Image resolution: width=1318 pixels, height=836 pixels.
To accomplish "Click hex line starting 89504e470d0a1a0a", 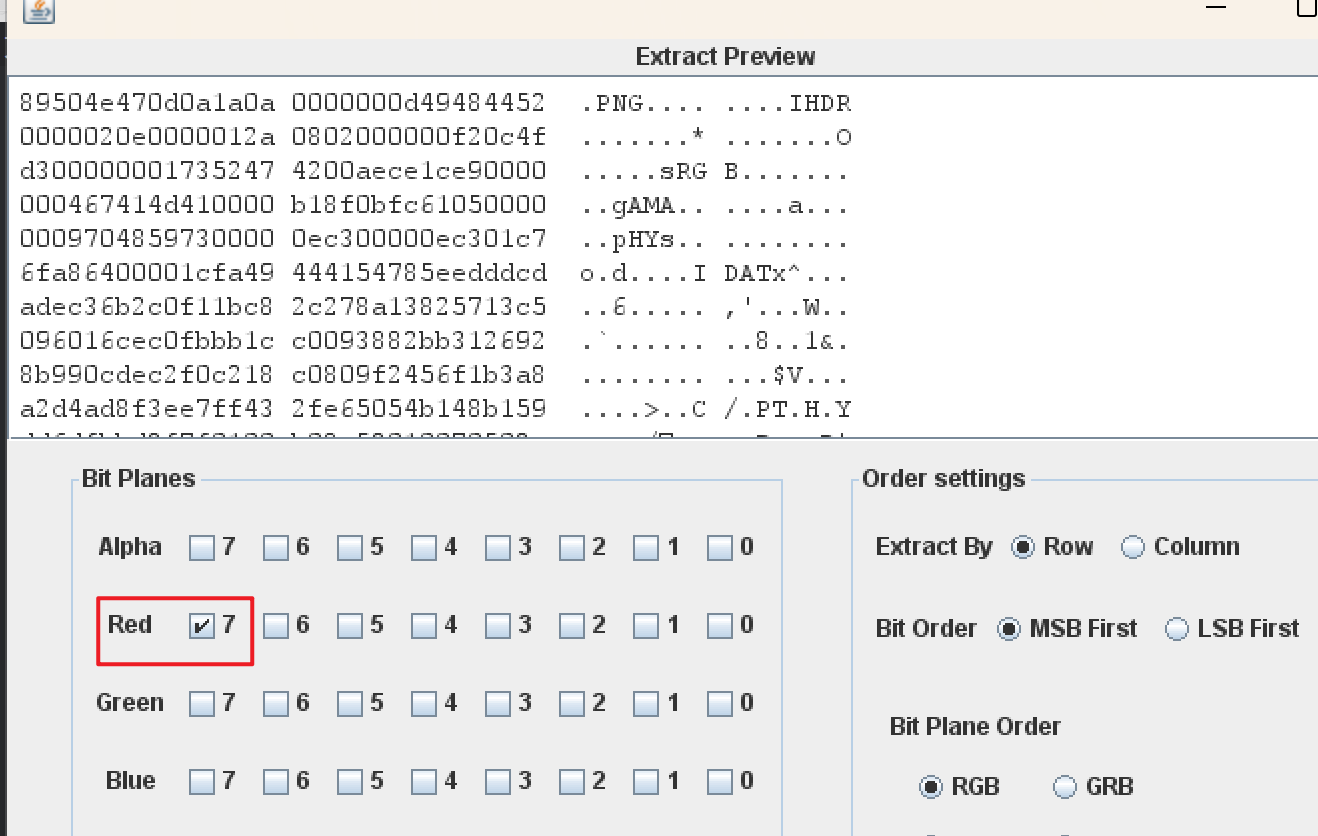I will (x=282, y=103).
